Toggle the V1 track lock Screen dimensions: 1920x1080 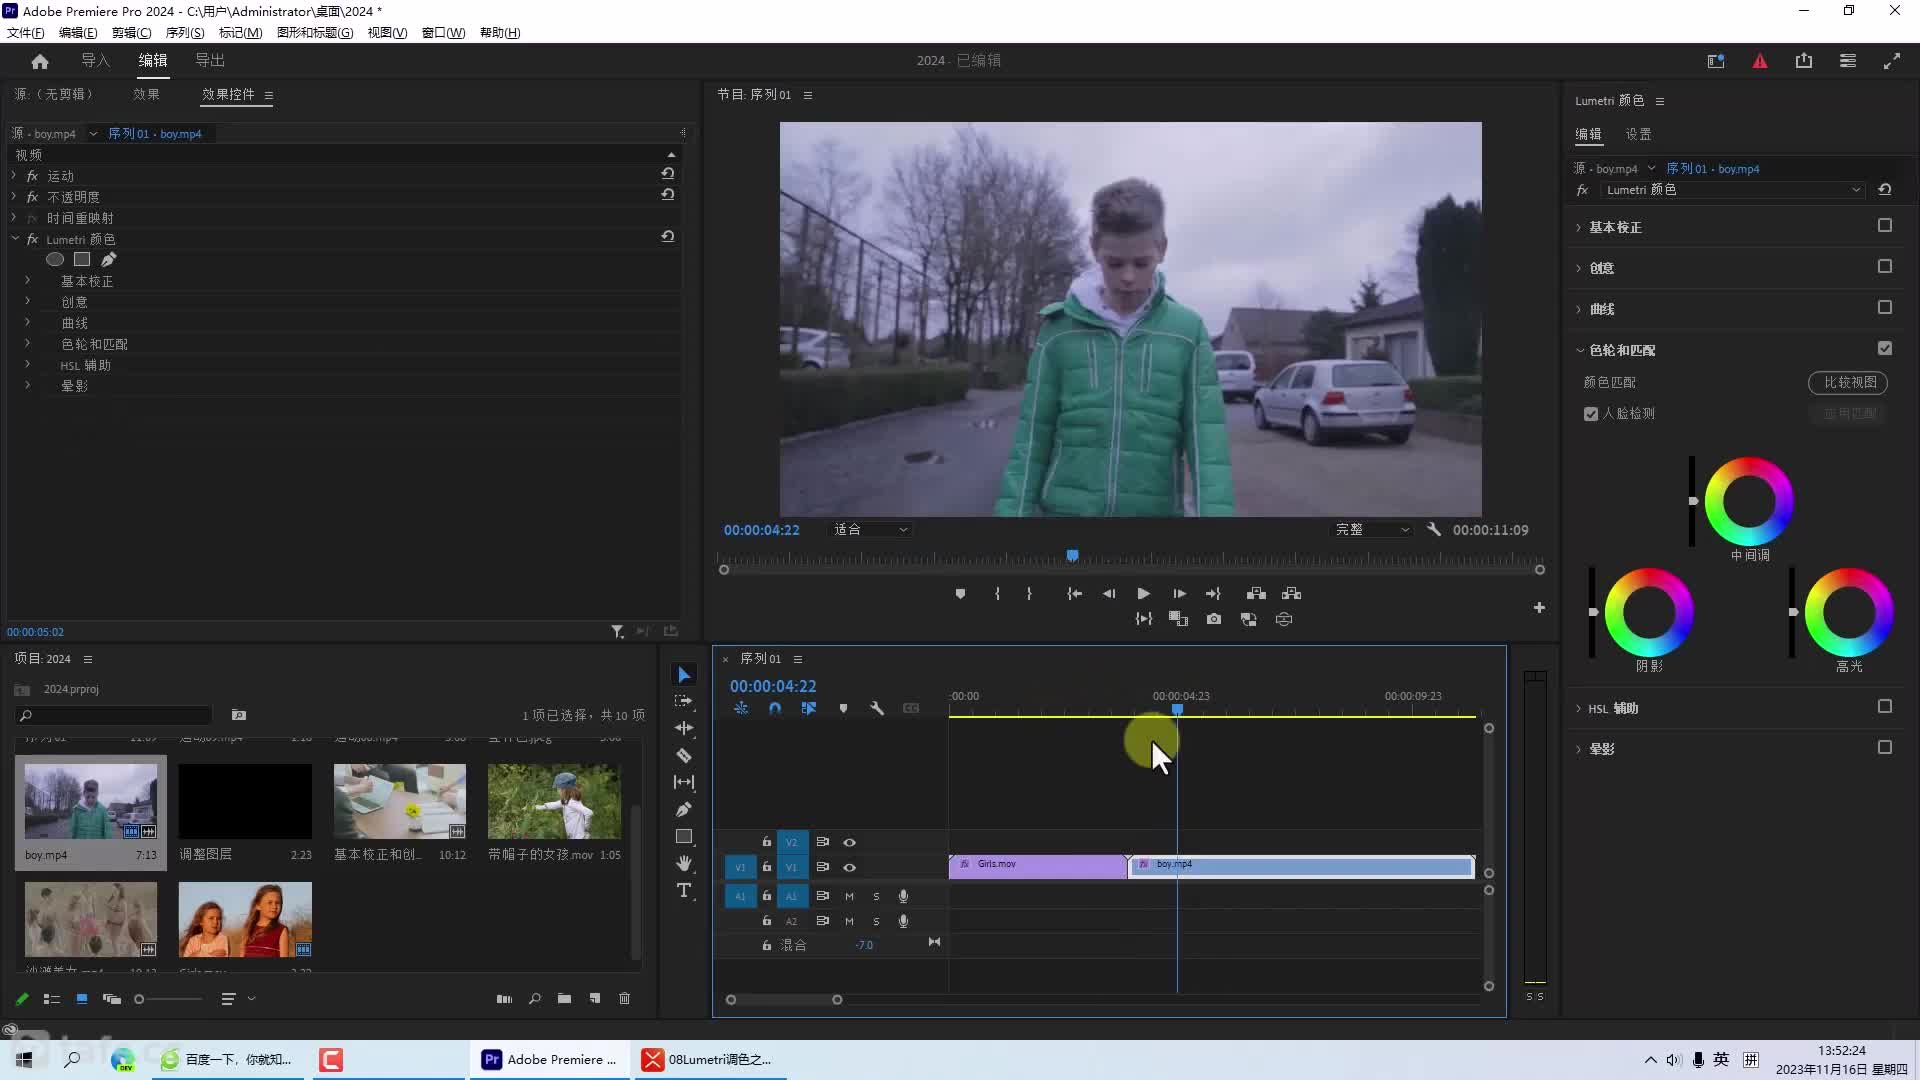tap(767, 868)
